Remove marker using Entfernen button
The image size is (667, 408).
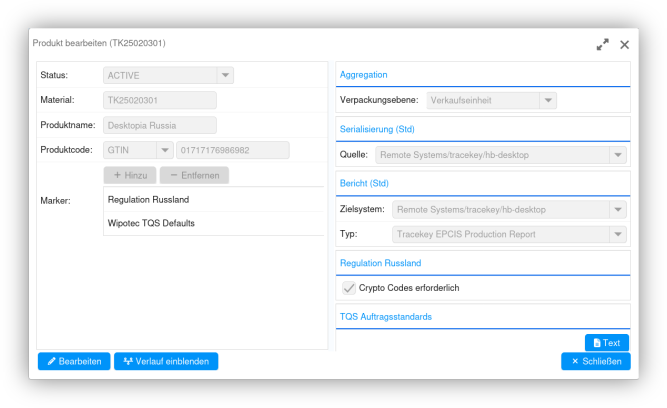(194, 175)
